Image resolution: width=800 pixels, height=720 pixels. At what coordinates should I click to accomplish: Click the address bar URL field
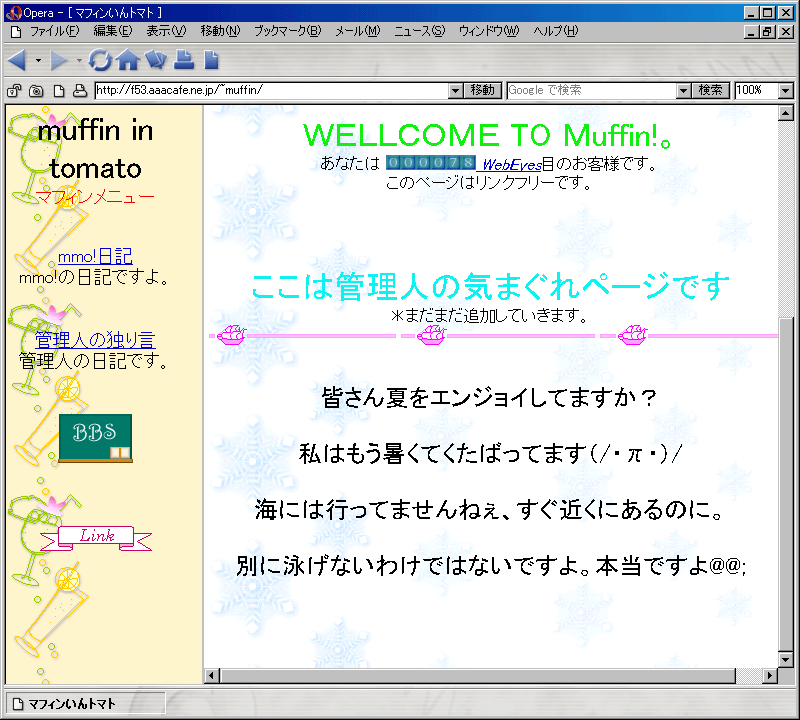(272, 90)
